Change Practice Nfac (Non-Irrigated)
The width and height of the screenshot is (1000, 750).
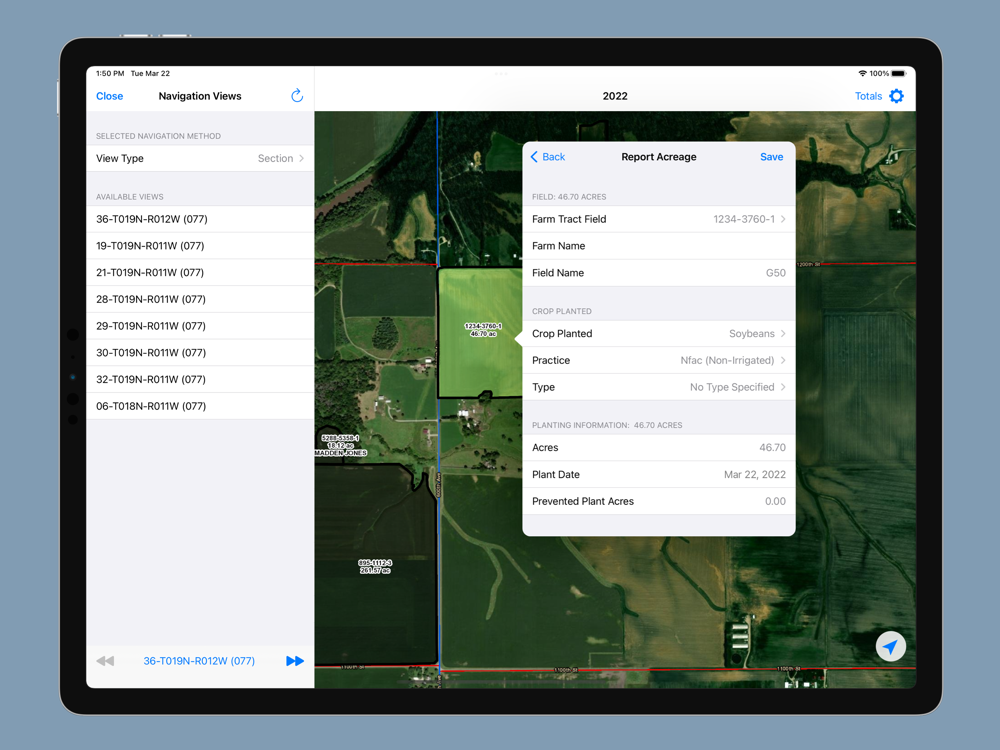pos(659,360)
